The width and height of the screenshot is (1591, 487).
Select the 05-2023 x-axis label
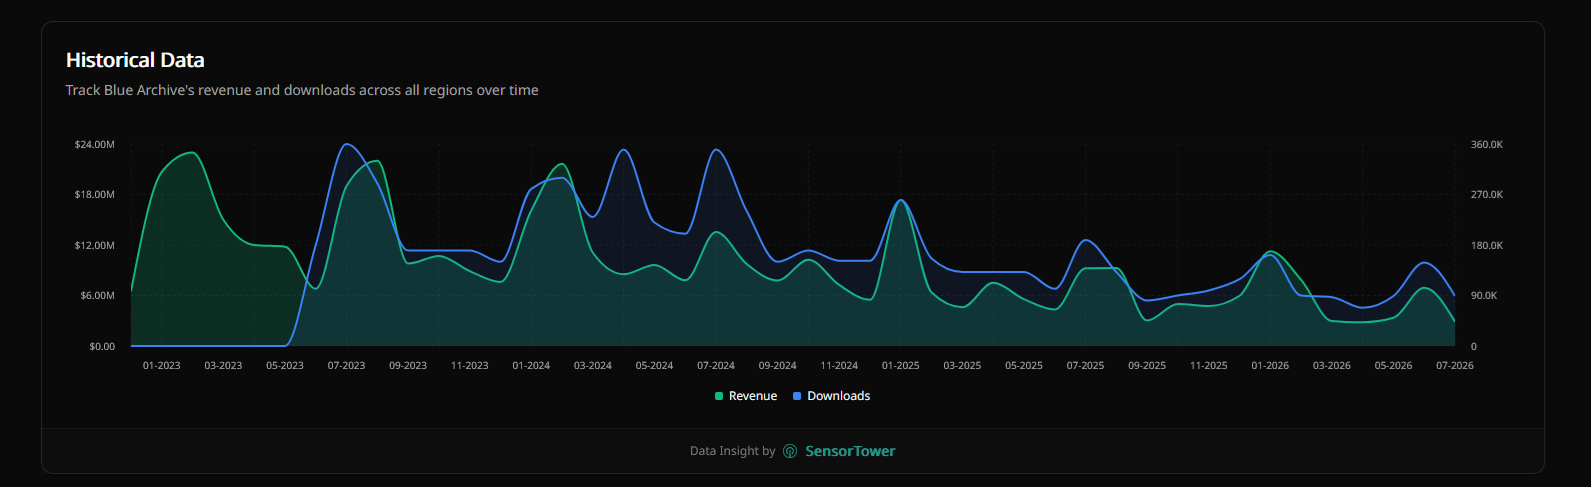[285, 366]
